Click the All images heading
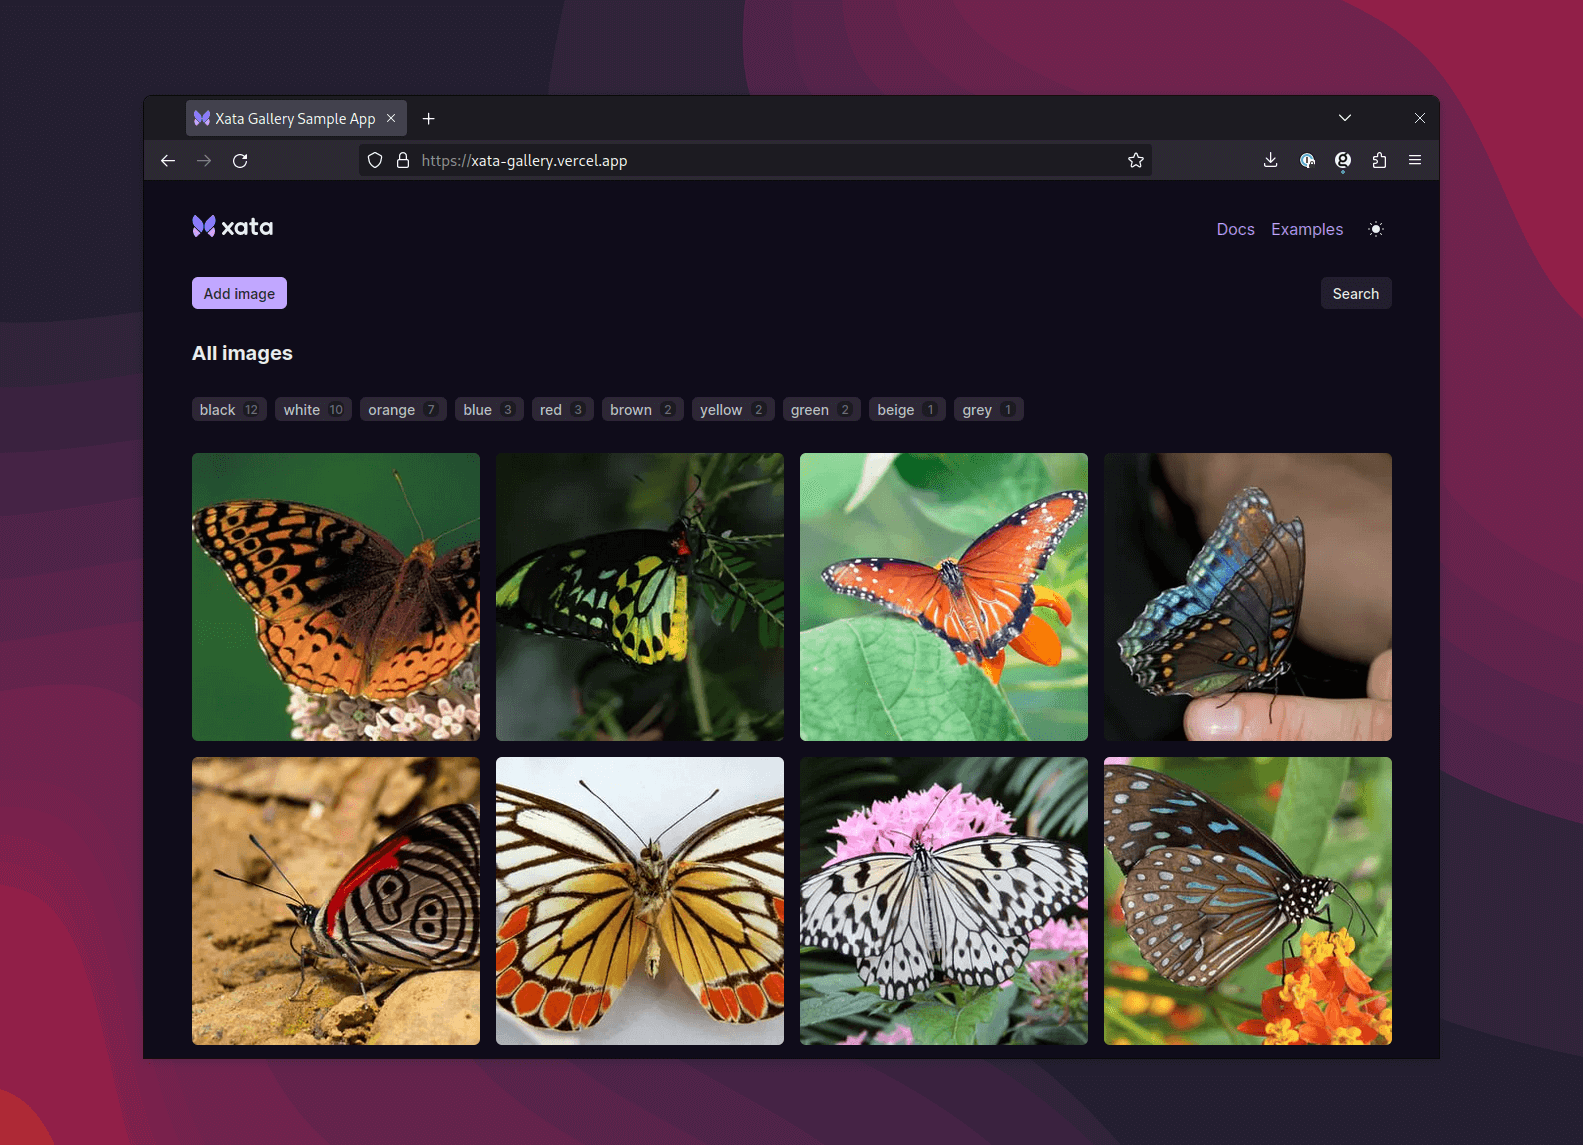Screen dimensions: 1583x1145 [242, 353]
